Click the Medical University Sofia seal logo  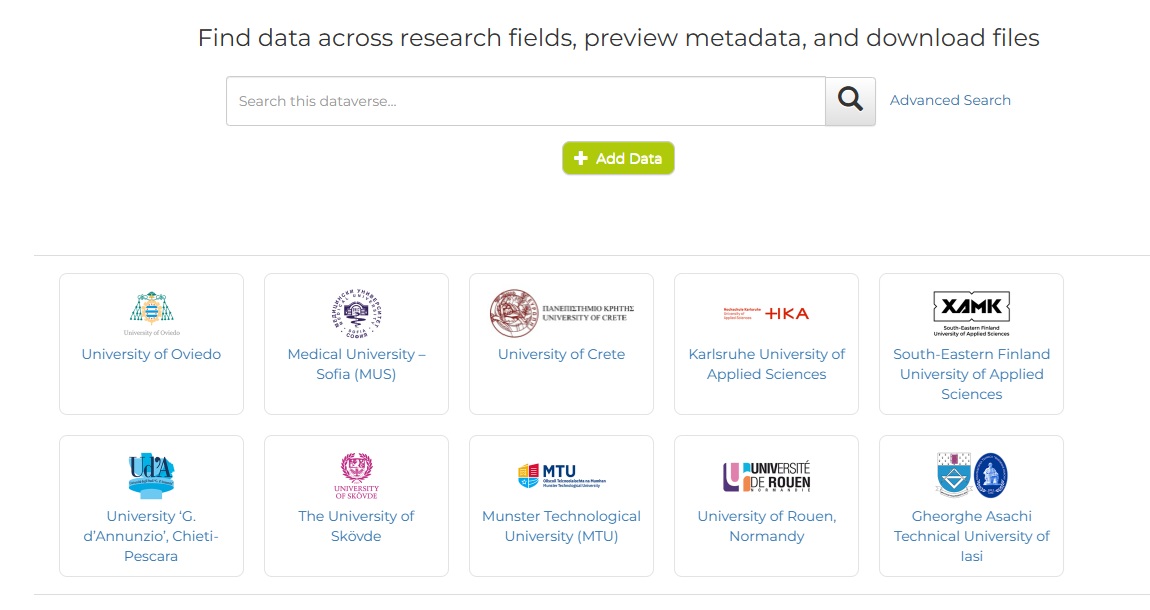coord(356,313)
